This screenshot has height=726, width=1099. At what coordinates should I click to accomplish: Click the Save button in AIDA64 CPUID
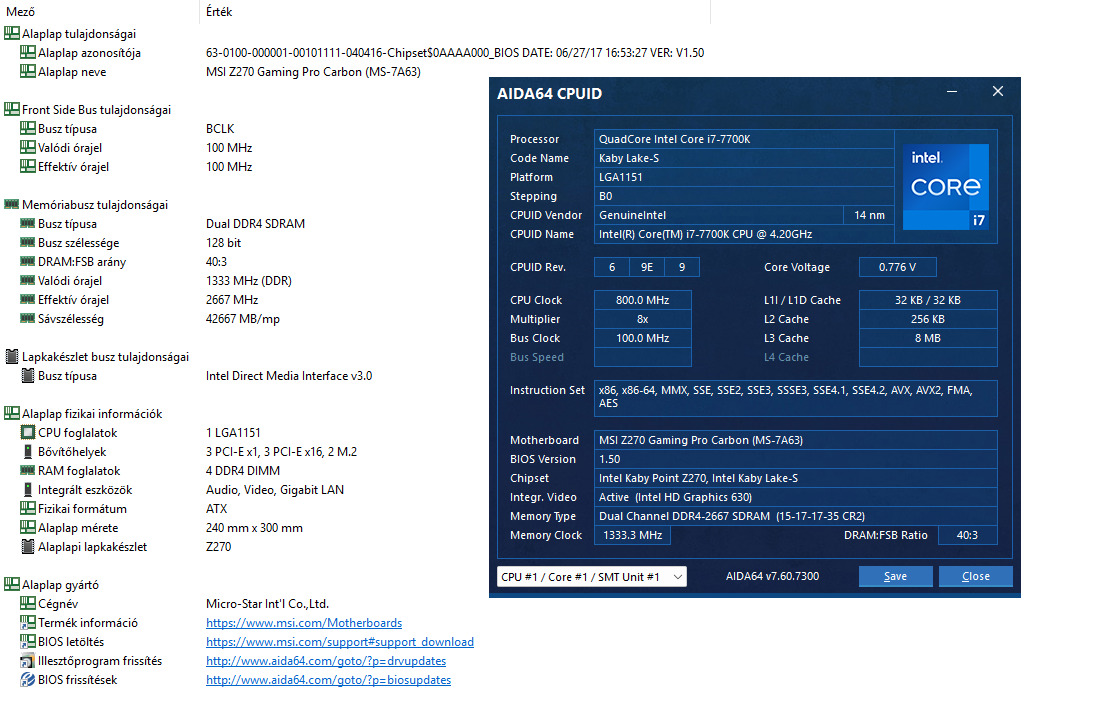pyautogui.click(x=896, y=576)
